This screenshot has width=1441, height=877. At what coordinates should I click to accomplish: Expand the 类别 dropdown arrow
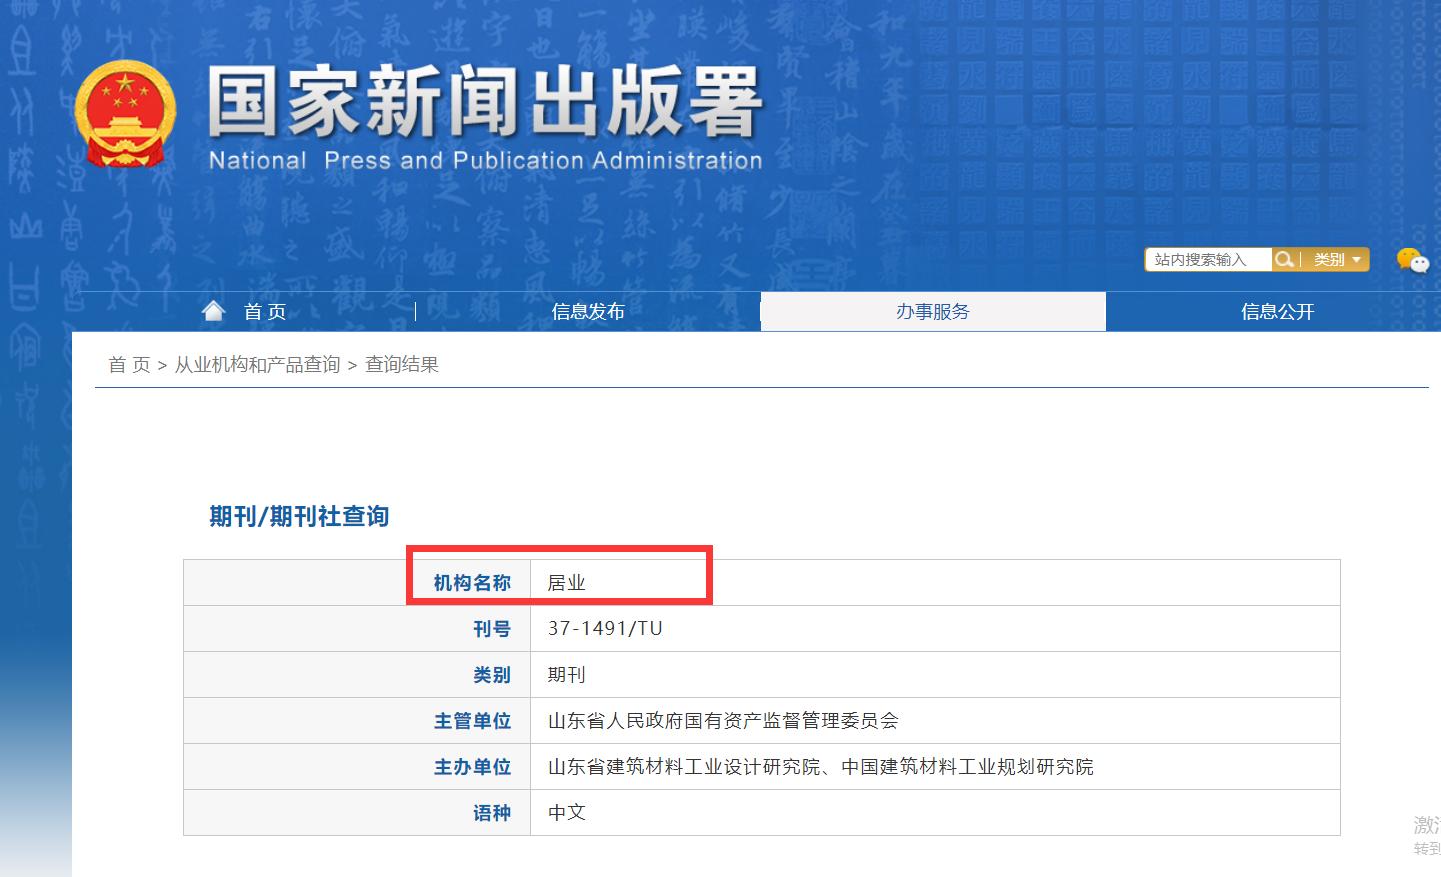click(1358, 259)
